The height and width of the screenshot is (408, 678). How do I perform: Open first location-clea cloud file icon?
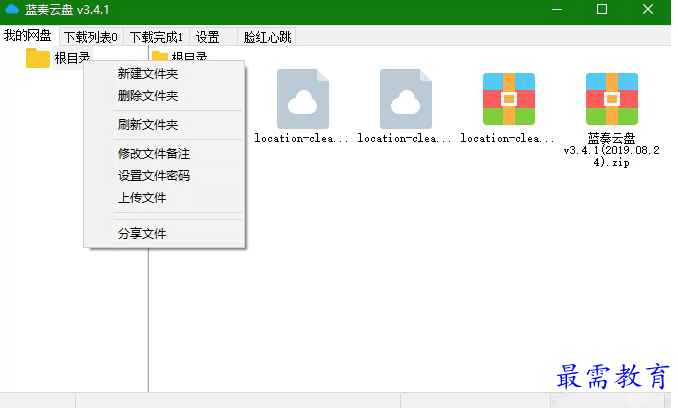[x=303, y=99]
